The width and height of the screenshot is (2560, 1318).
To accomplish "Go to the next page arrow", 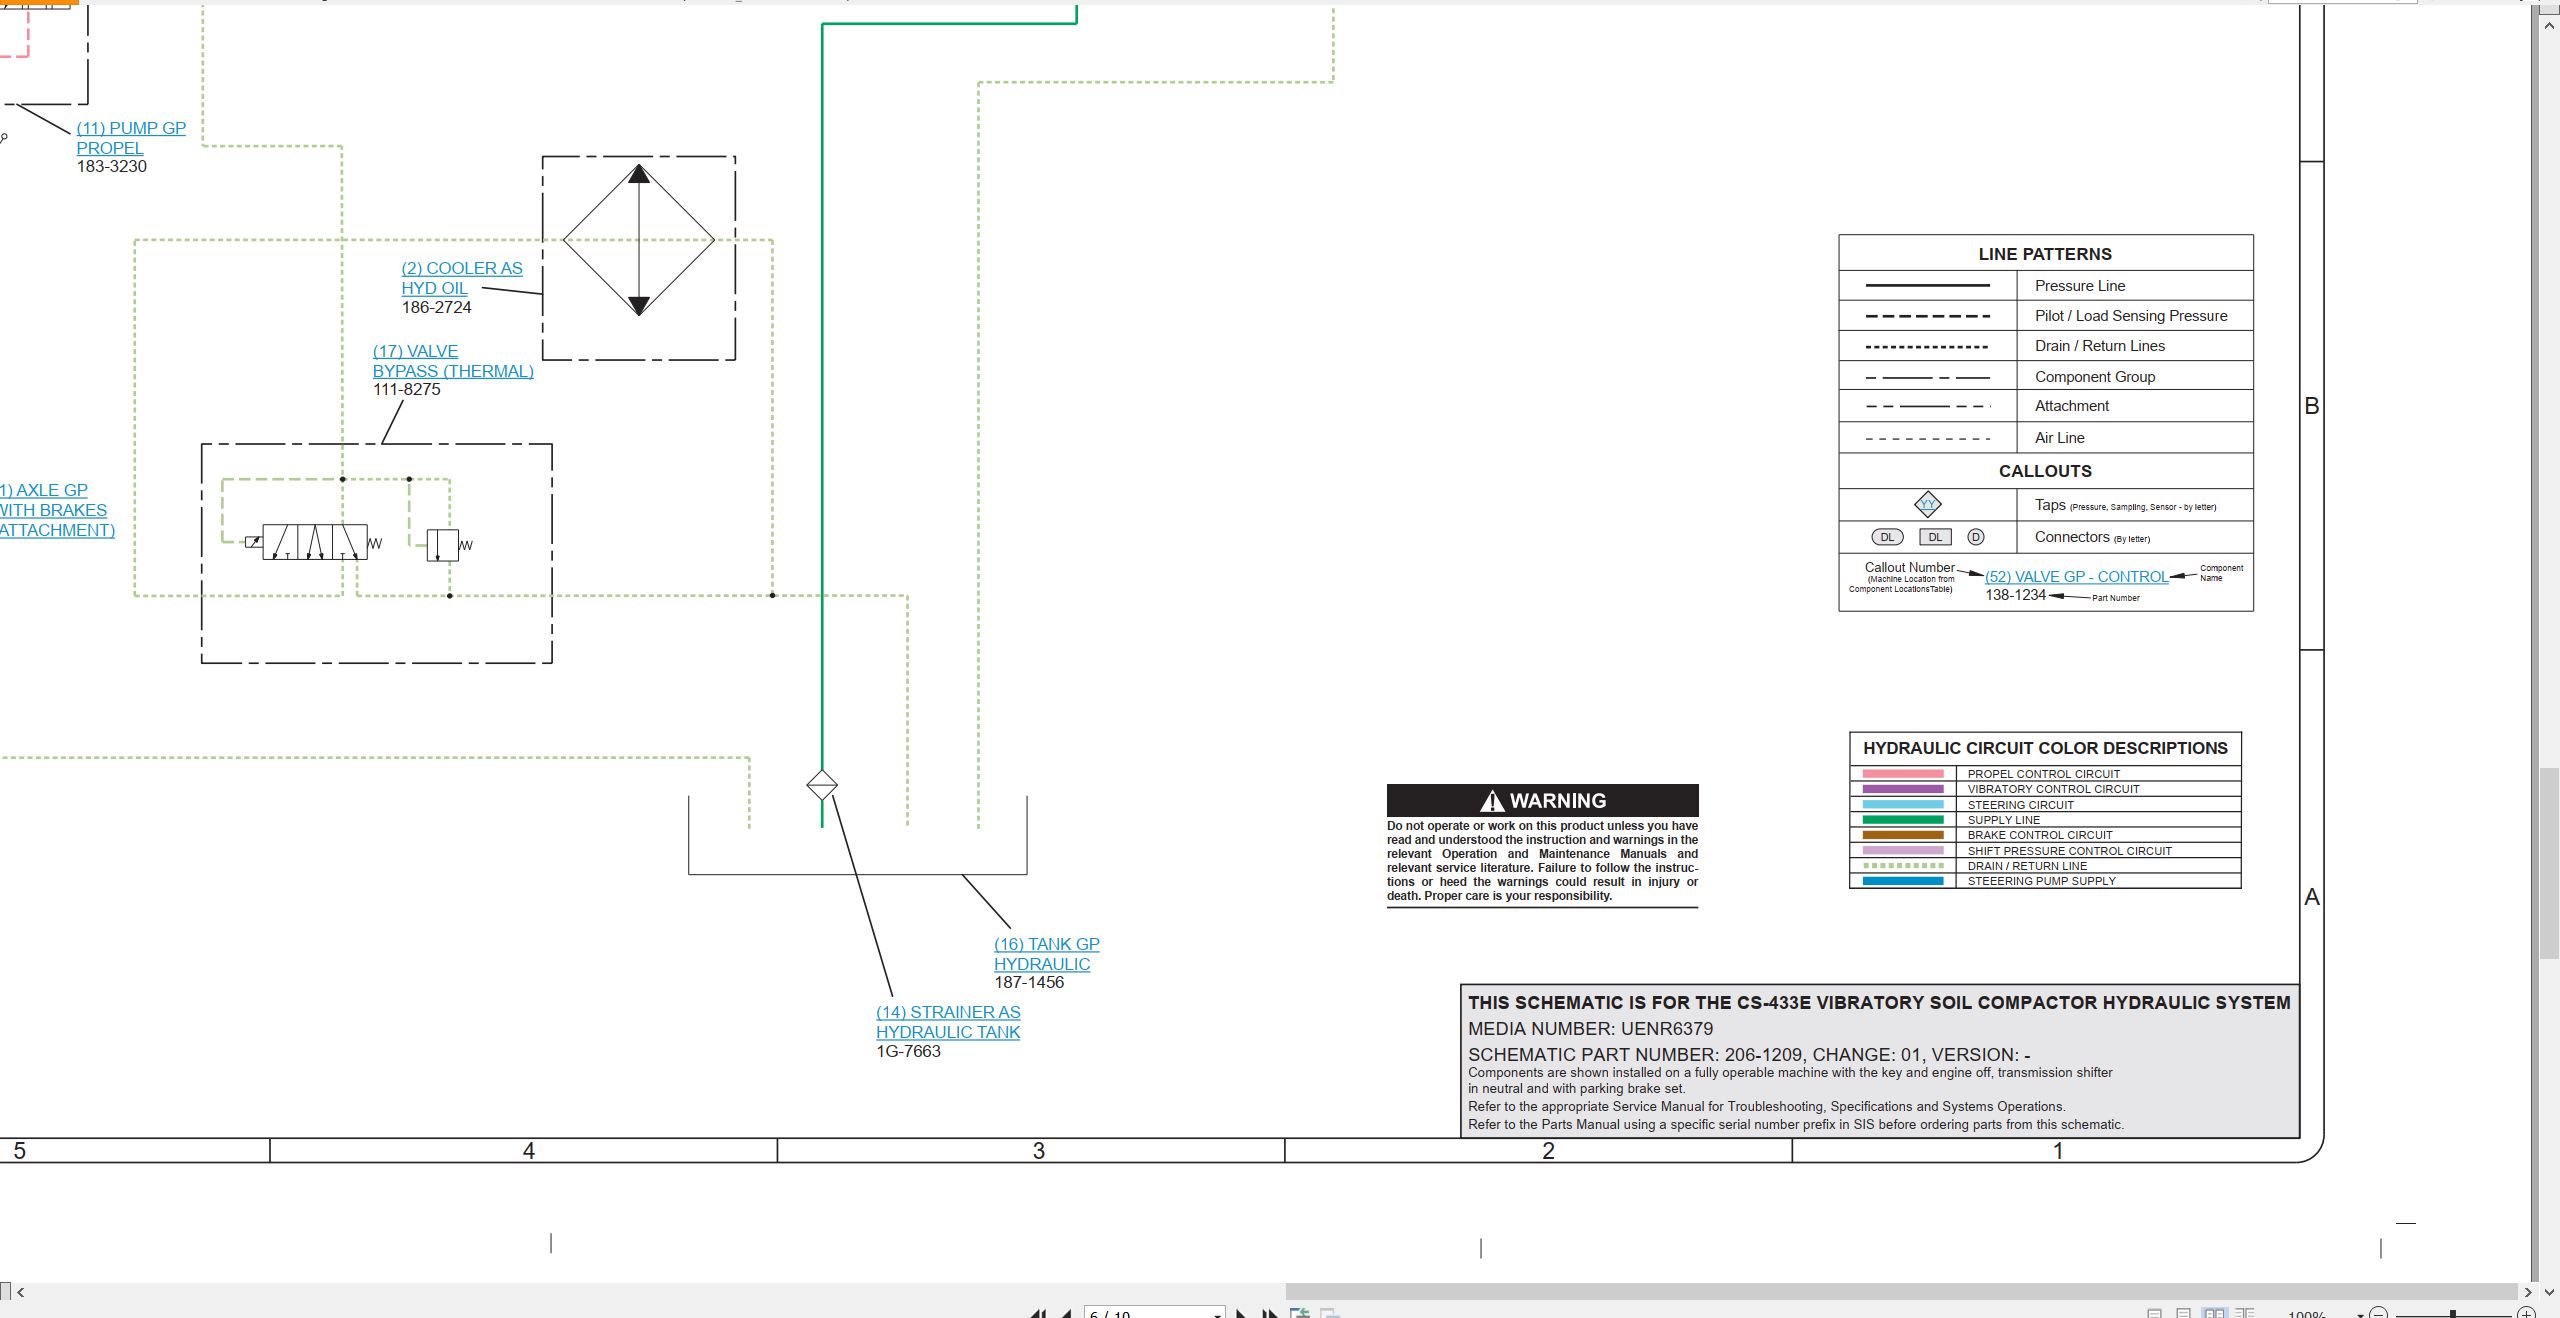I will tap(1241, 1314).
